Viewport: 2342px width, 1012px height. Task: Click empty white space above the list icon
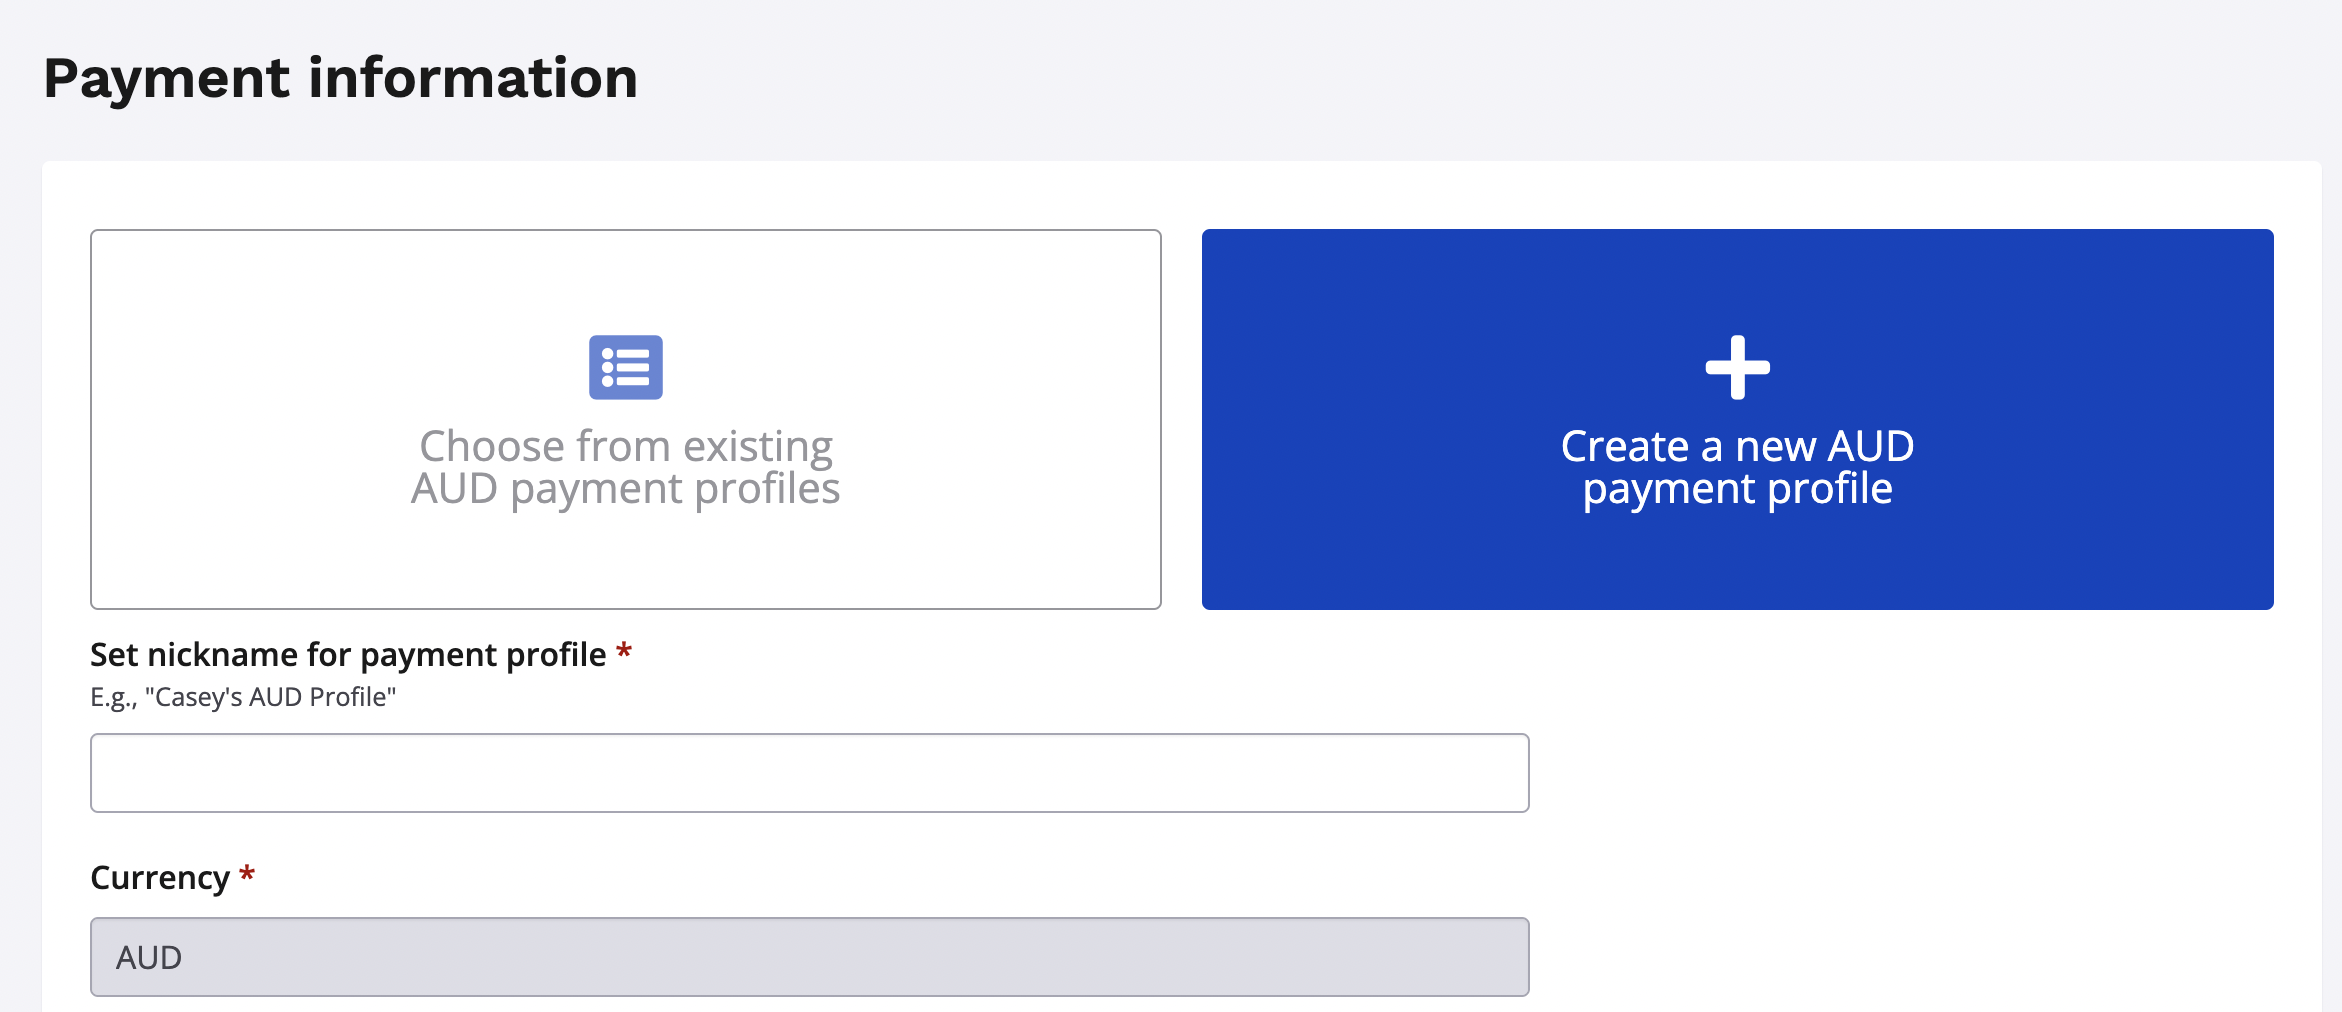pyautogui.click(x=625, y=280)
